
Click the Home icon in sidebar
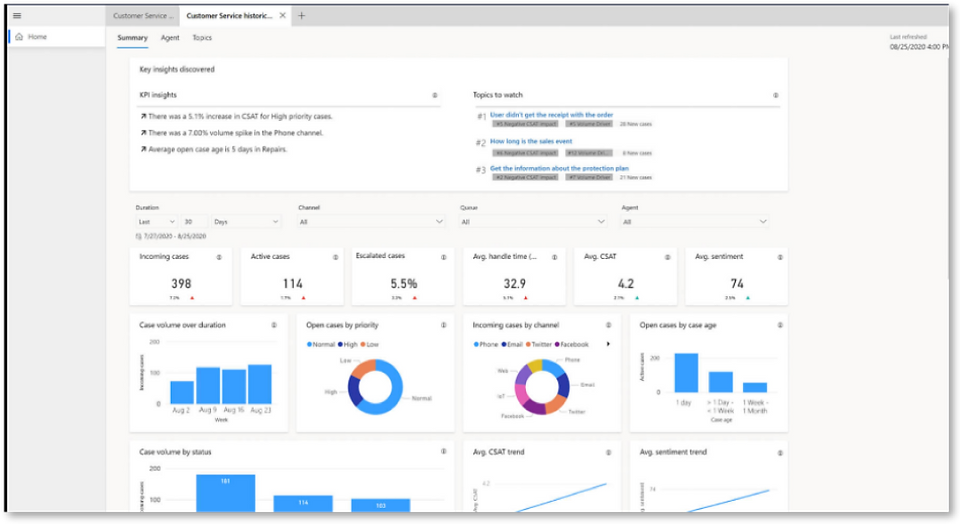(x=19, y=37)
